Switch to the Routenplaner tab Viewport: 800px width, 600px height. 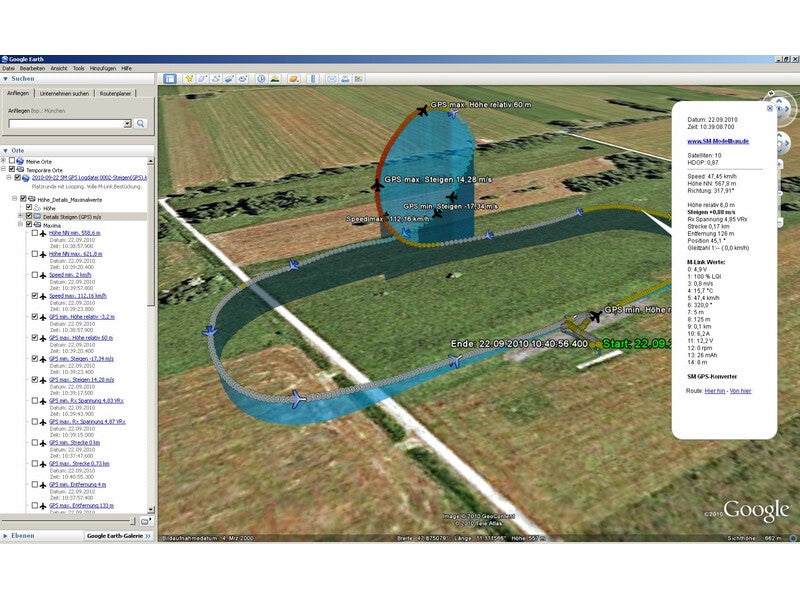[115, 93]
